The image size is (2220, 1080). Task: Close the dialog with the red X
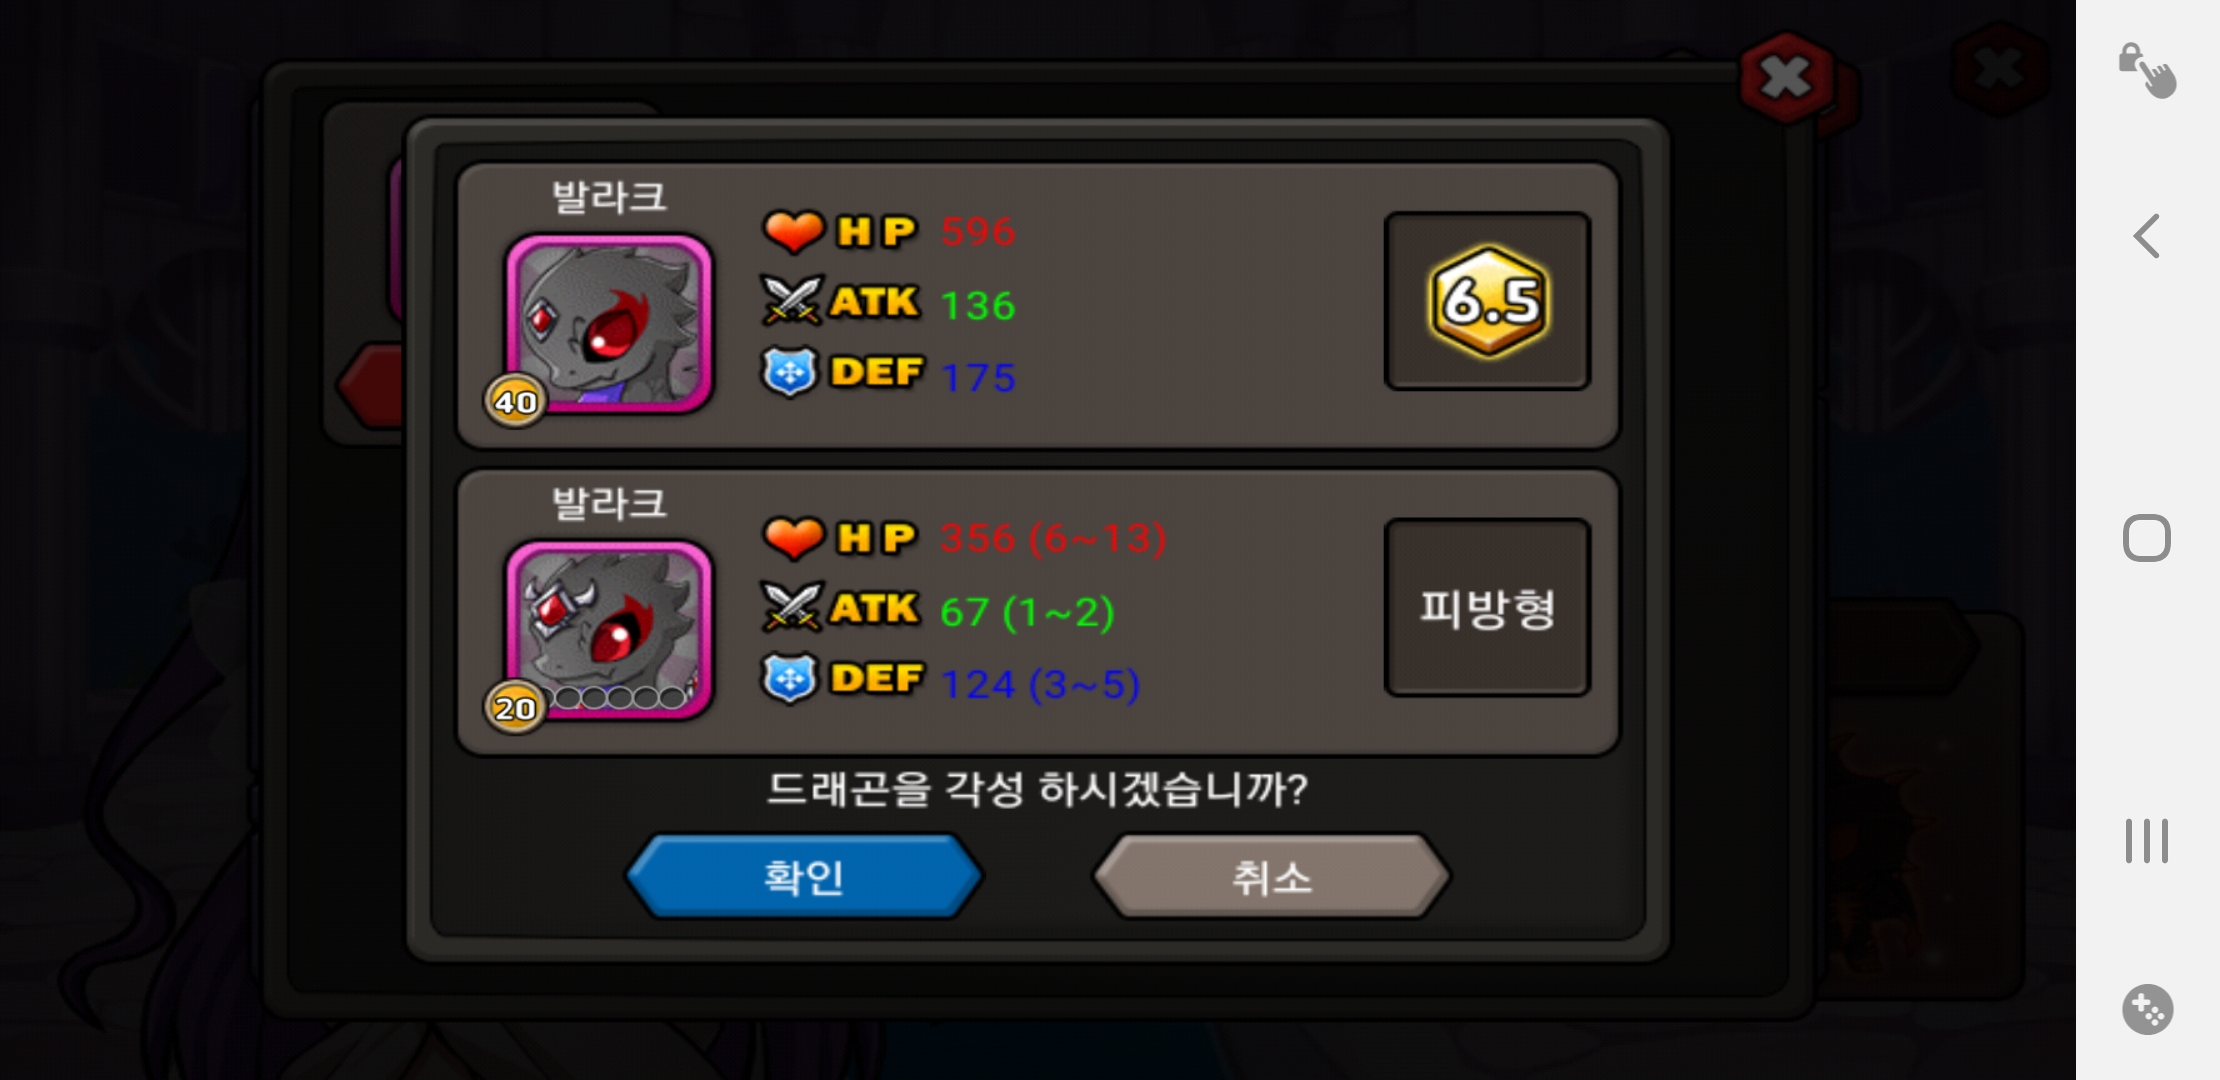pyautogui.click(x=1786, y=76)
